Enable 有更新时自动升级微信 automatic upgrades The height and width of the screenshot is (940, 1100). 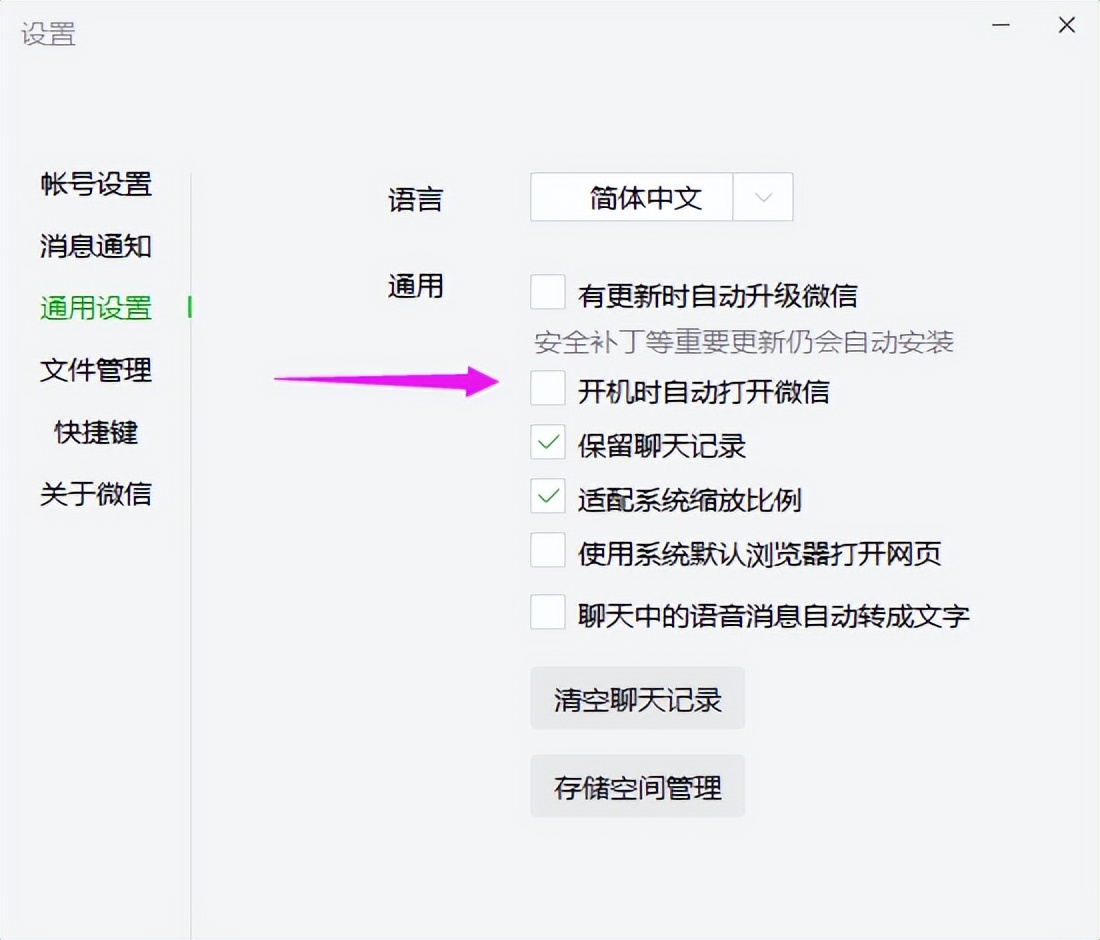[547, 290]
